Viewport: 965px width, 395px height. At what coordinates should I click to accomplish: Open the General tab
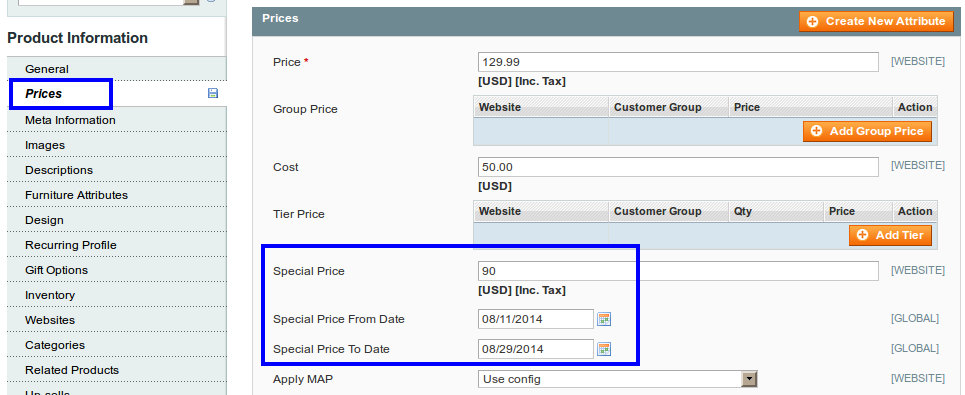point(117,69)
